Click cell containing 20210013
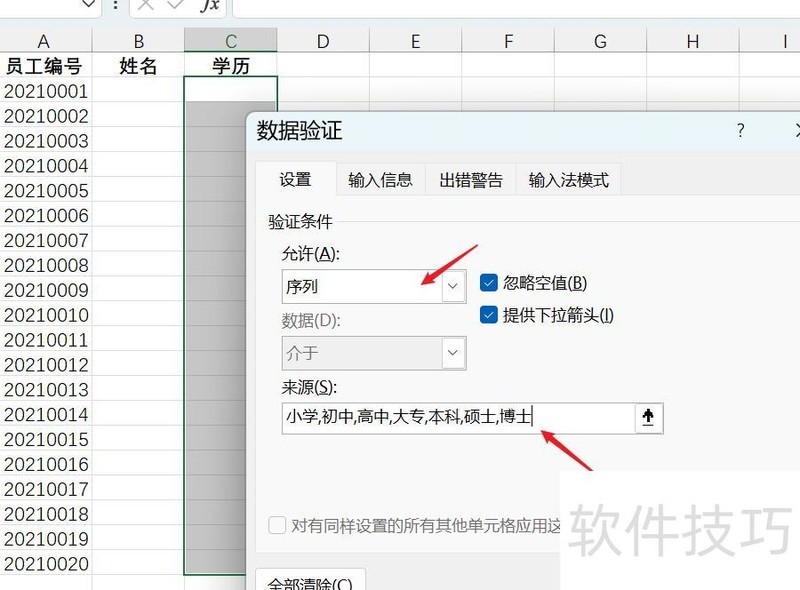The width and height of the screenshot is (800, 590). 45,389
